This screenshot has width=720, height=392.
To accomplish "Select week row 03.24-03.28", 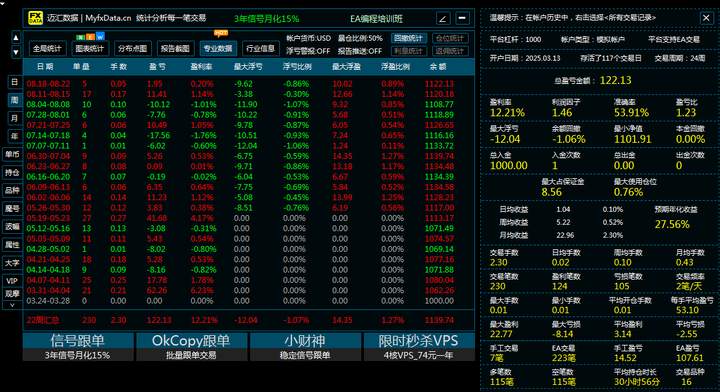I will tap(248, 301).
